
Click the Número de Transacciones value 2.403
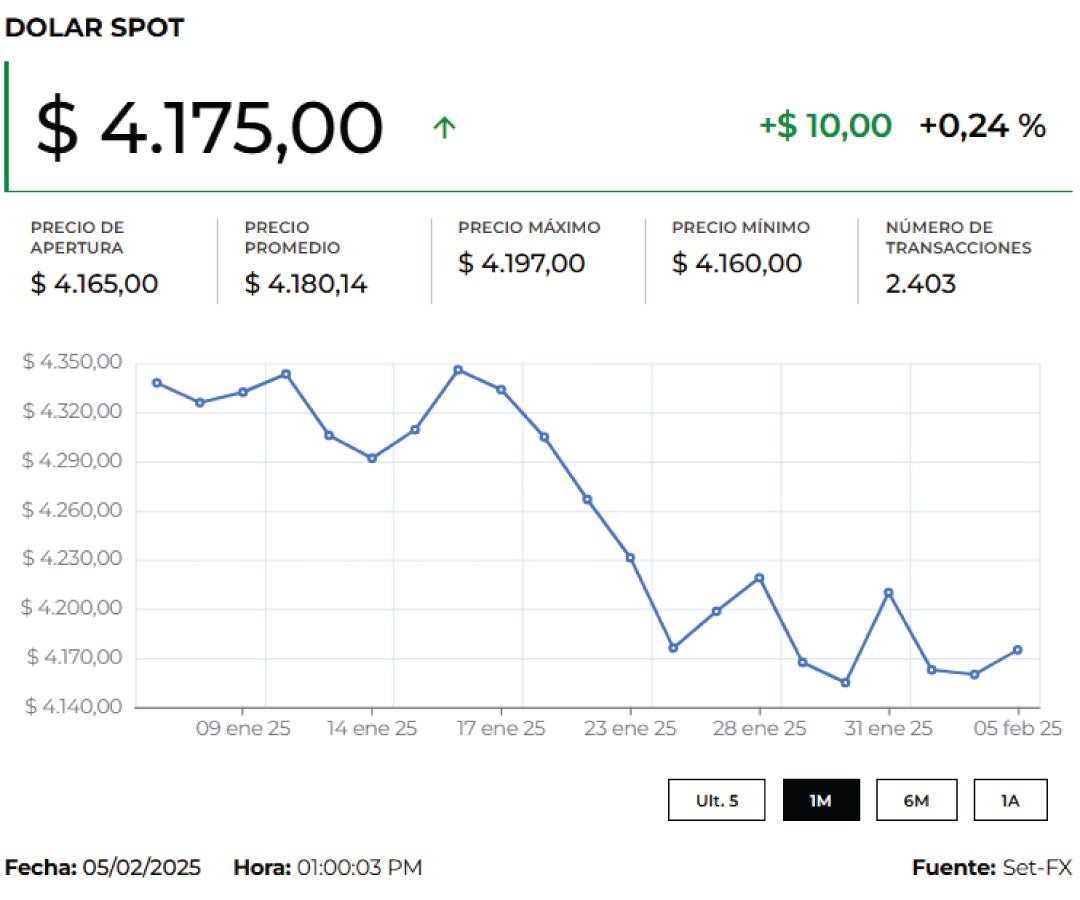tap(920, 284)
